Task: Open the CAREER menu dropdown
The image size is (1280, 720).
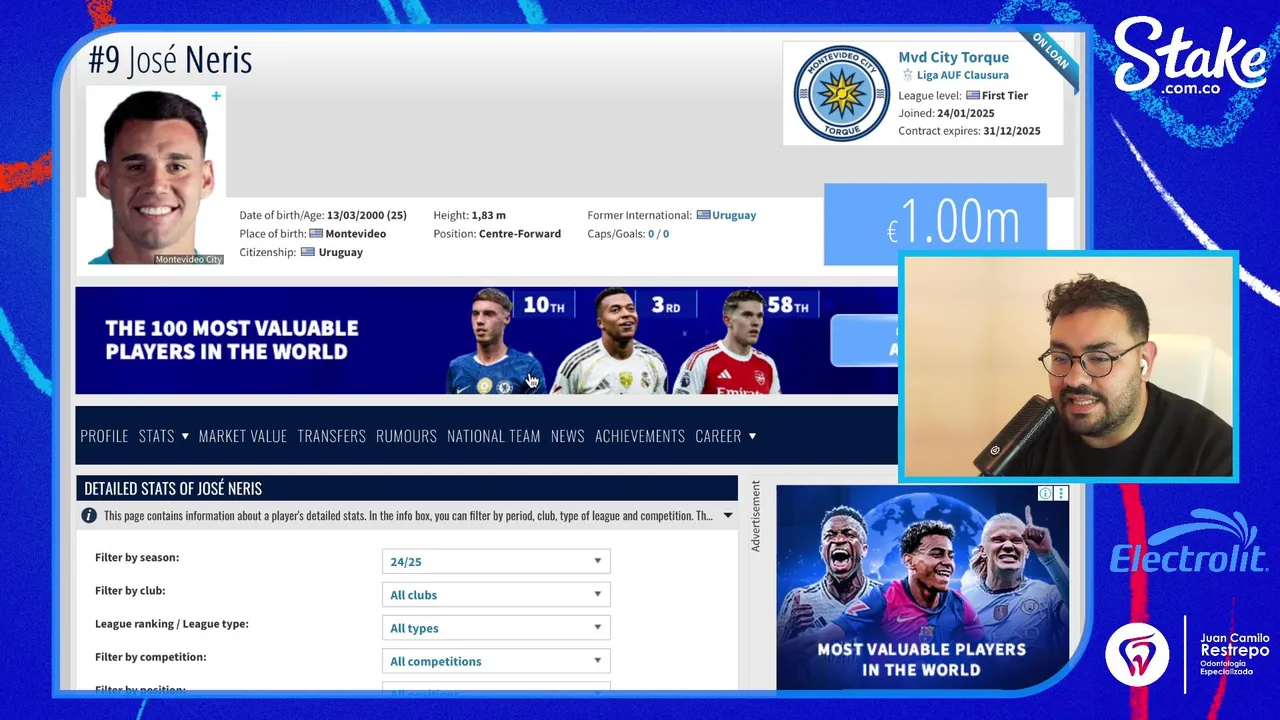Action: 726,436
